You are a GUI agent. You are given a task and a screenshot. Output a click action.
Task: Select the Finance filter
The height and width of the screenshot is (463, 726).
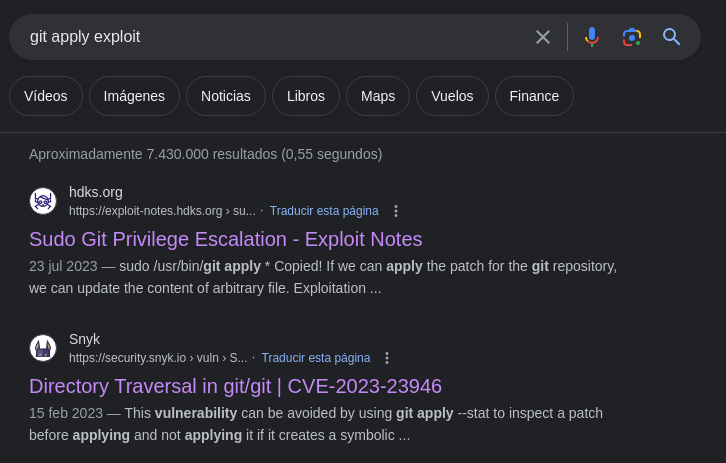(x=534, y=96)
